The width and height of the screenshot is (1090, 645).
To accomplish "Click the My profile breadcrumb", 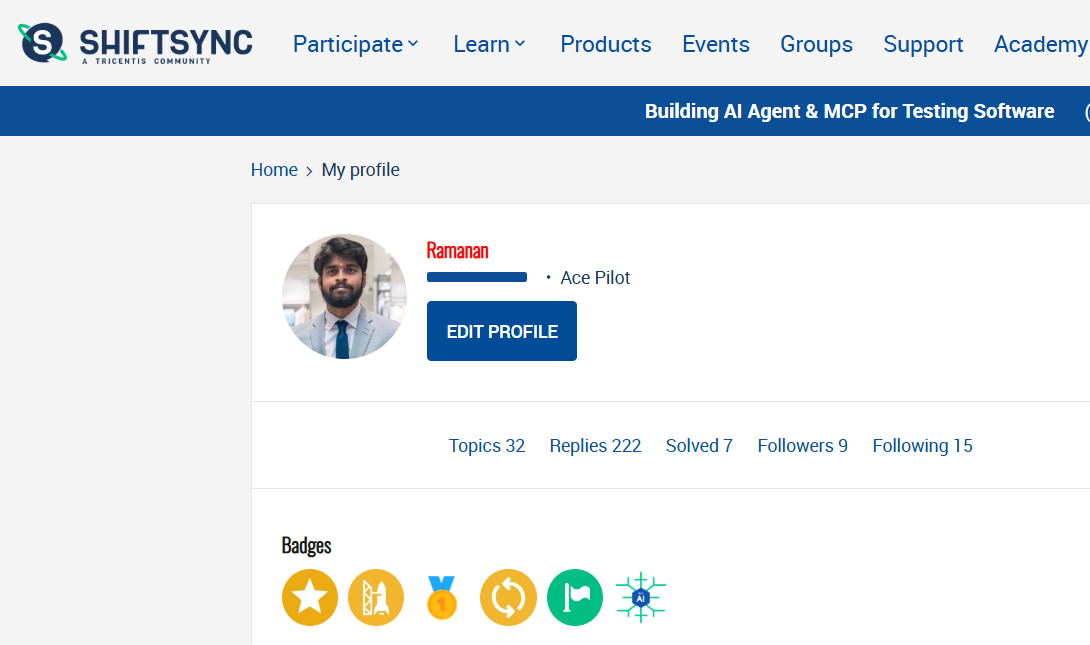I will tap(360, 170).
